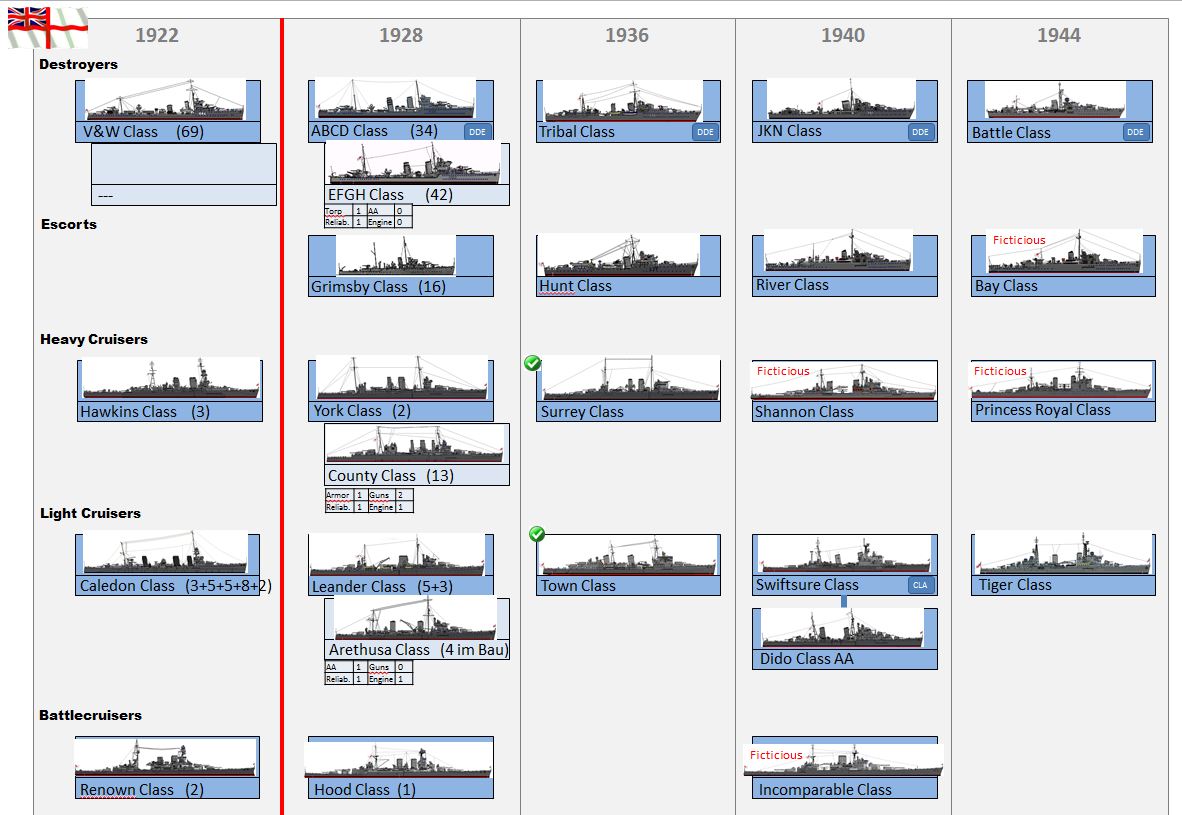Image resolution: width=1182 pixels, height=815 pixels.
Task: Click the DDE badge on JKN Class
Action: click(921, 132)
